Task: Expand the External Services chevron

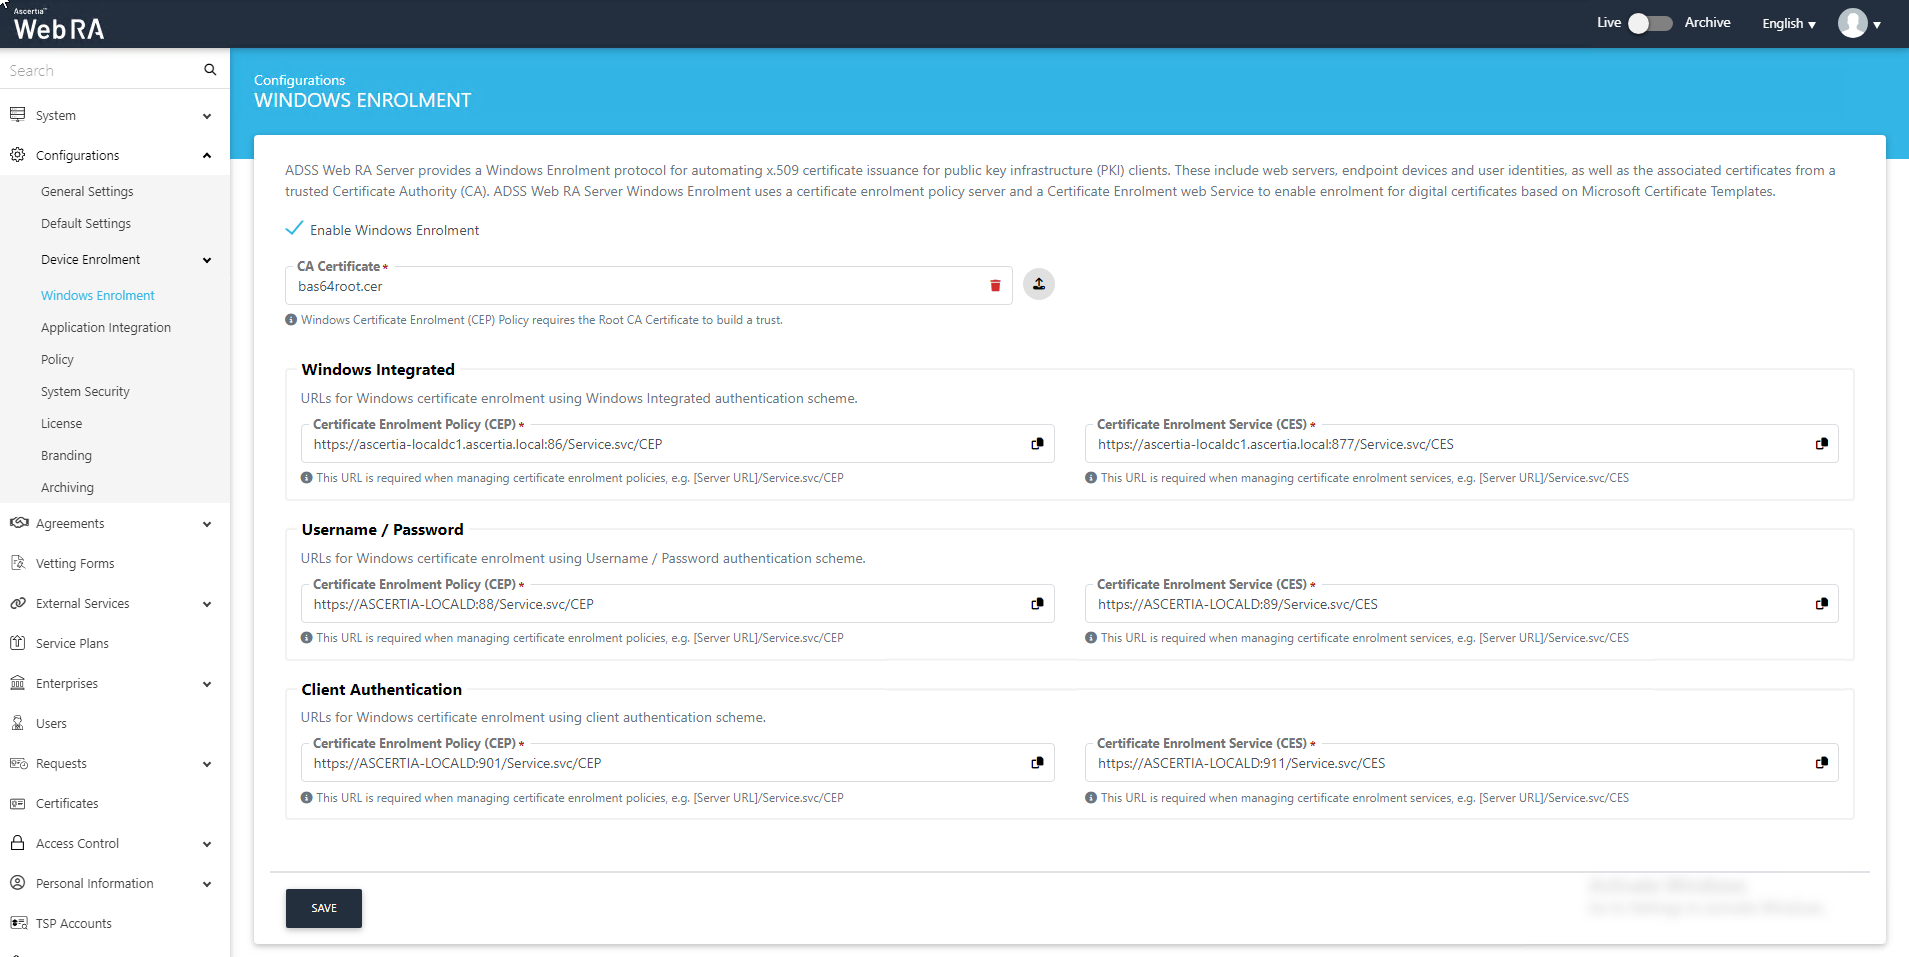Action: [x=207, y=604]
